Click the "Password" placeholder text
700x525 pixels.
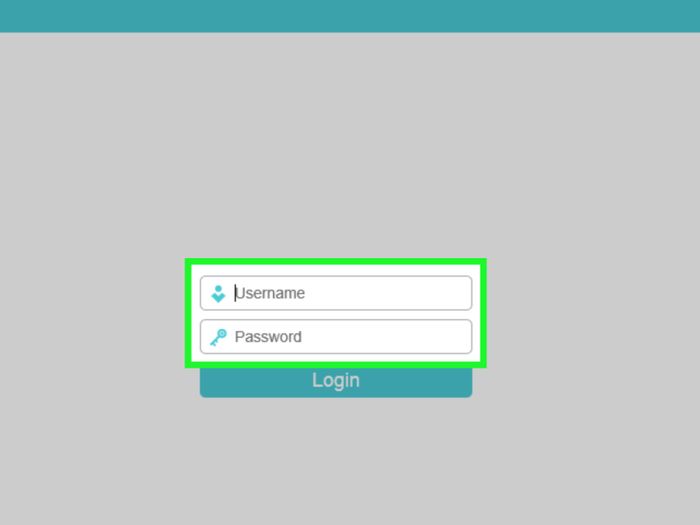coord(268,337)
